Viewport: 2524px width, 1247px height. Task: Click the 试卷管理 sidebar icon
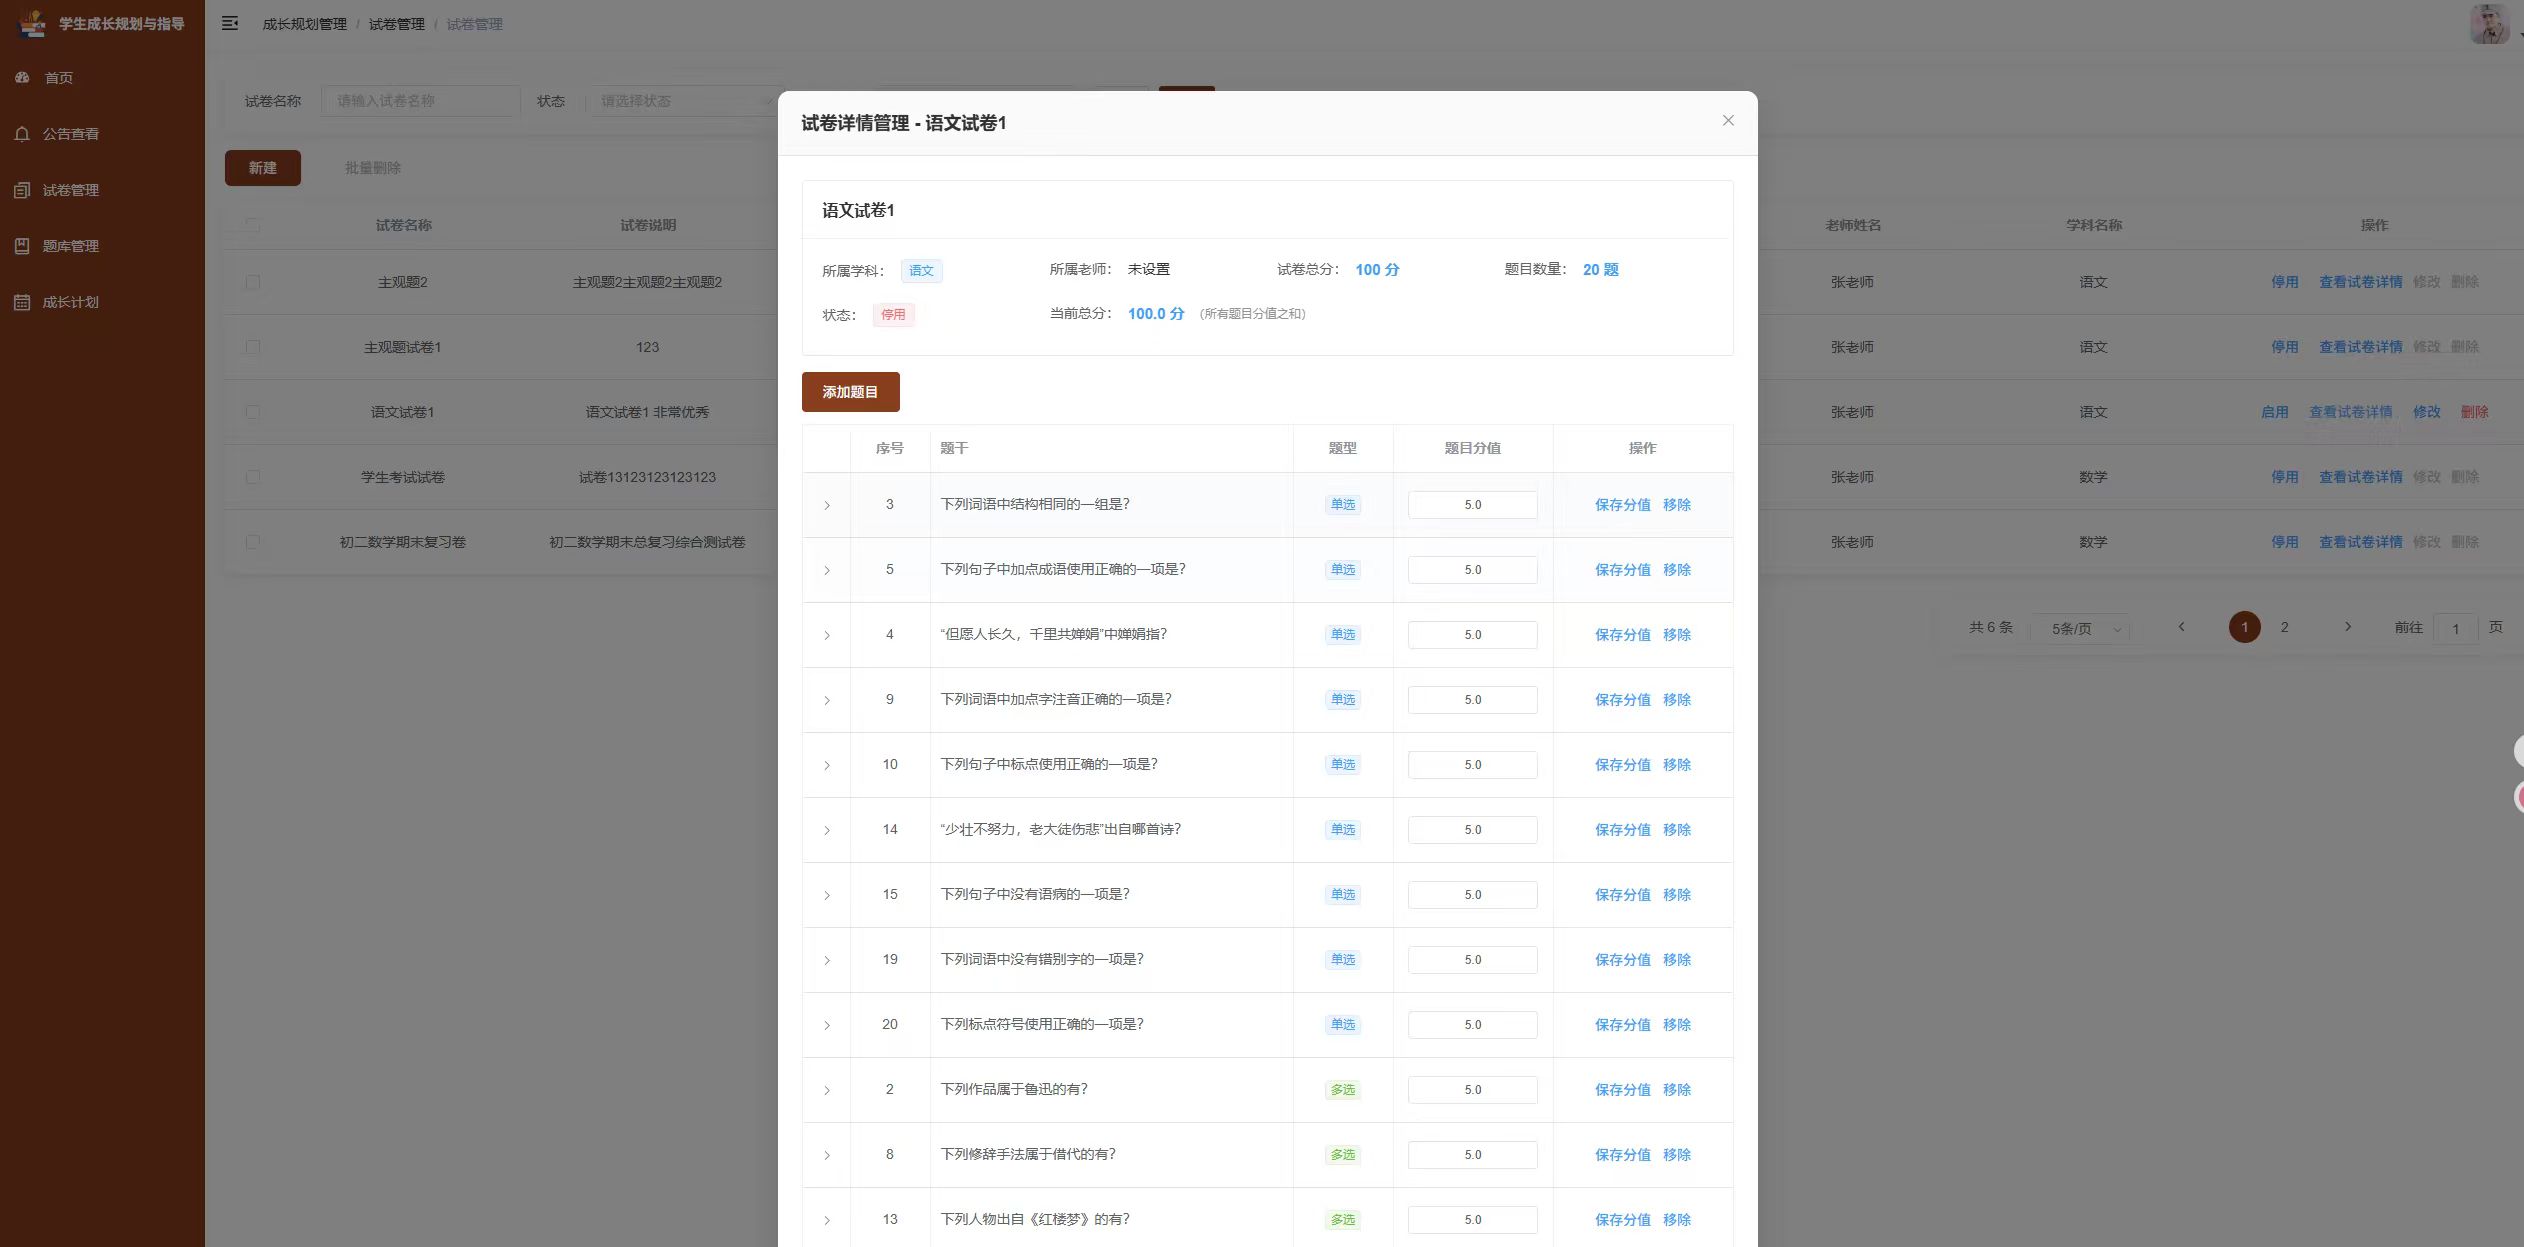click(22, 190)
